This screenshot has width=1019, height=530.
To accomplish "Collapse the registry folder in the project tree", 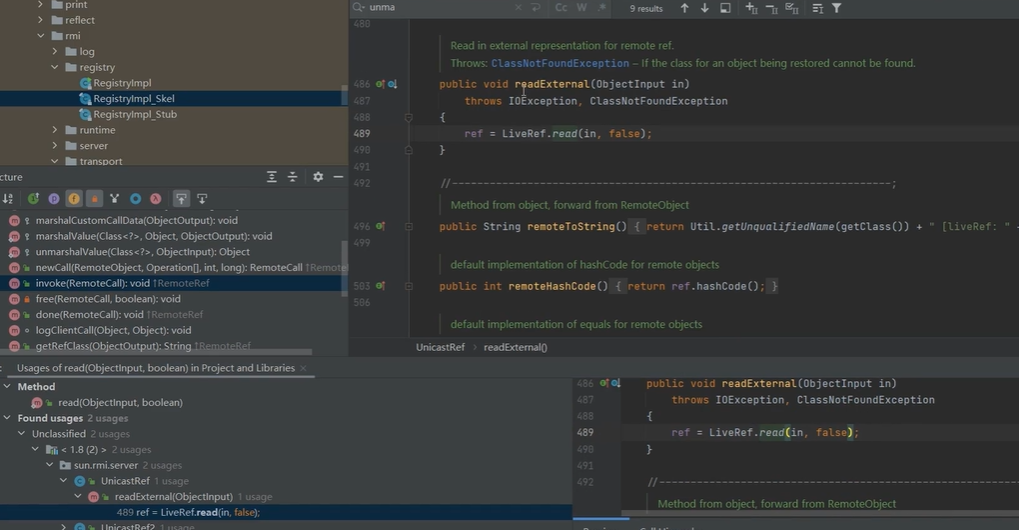I will 55,68.
